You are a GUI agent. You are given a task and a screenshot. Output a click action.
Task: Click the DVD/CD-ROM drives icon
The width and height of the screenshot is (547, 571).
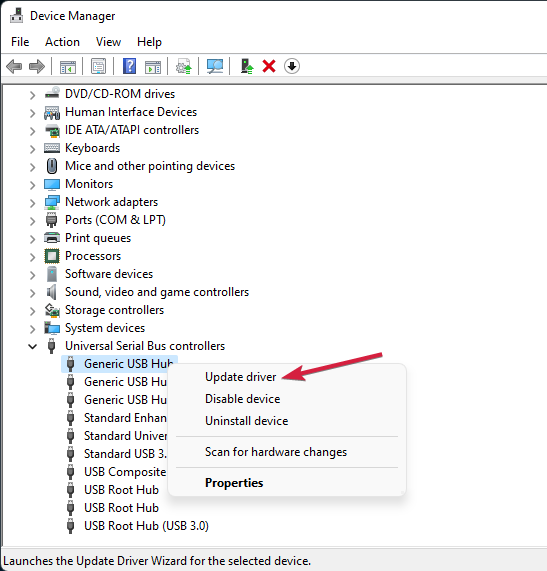[52, 93]
